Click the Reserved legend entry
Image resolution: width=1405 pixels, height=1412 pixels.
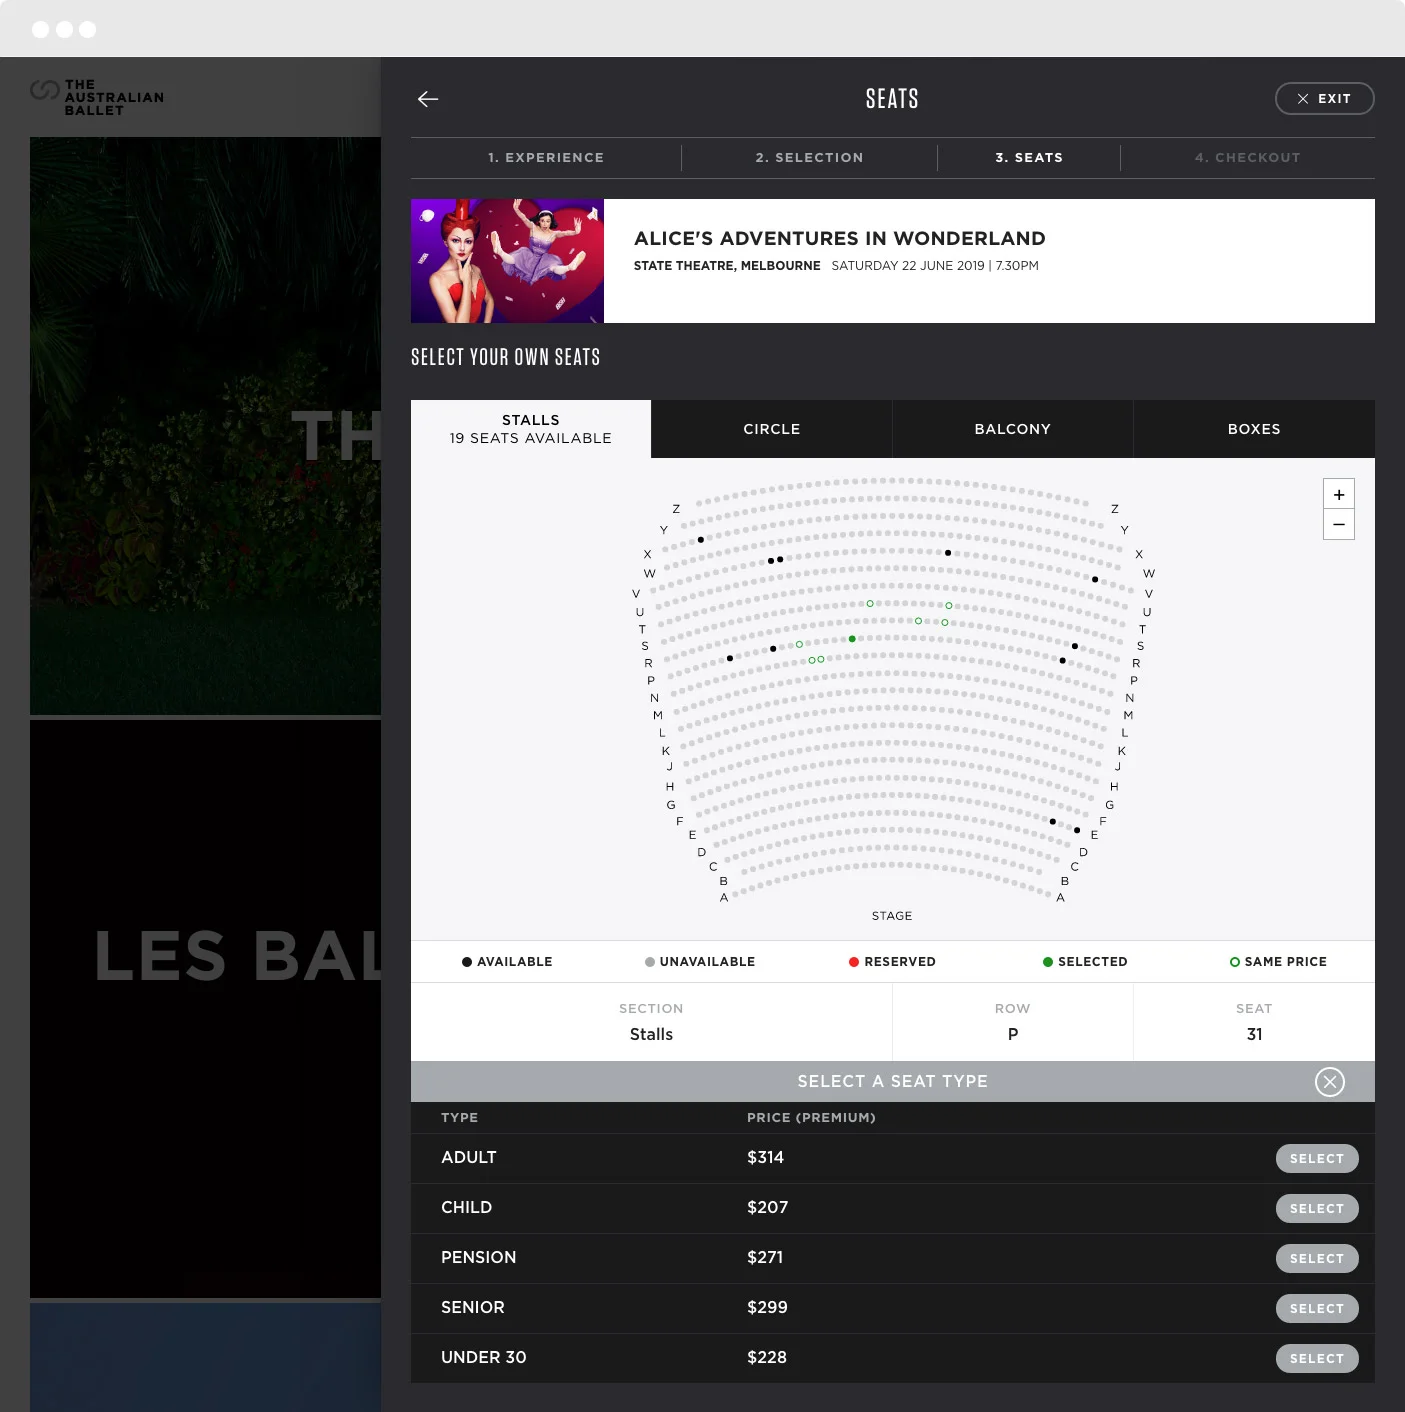tap(892, 962)
